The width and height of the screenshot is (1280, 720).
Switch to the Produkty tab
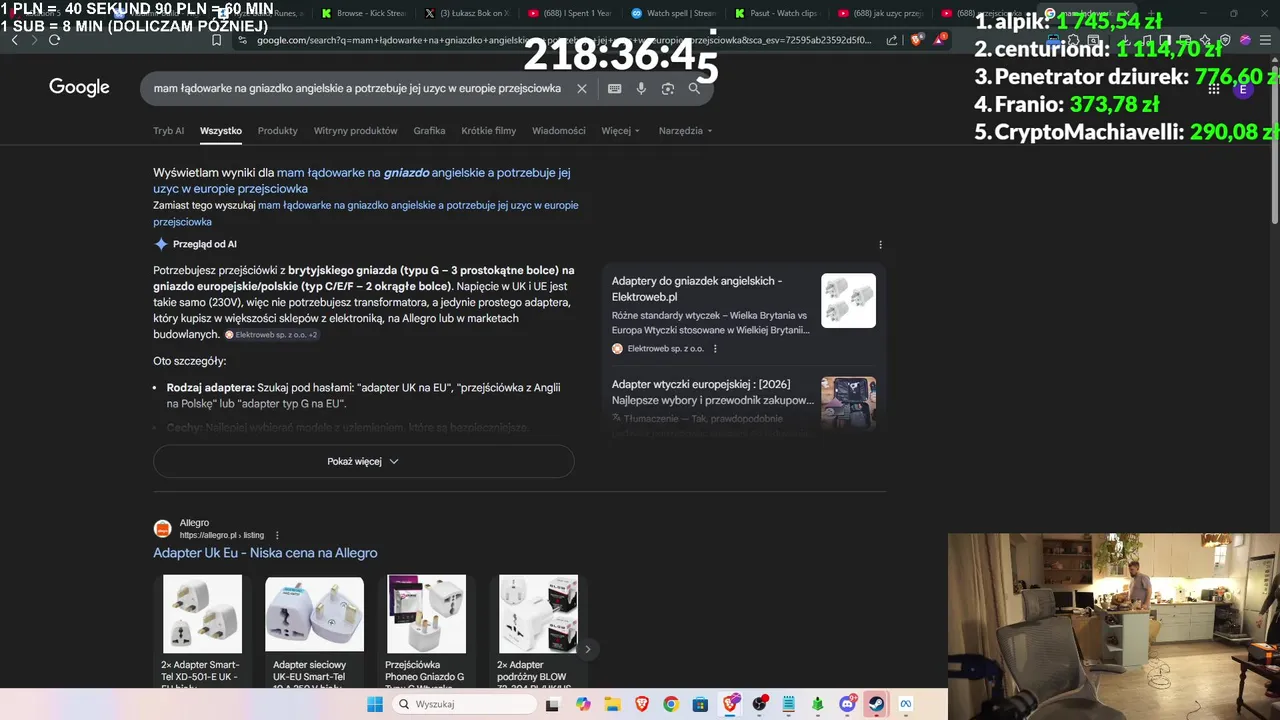277,131
